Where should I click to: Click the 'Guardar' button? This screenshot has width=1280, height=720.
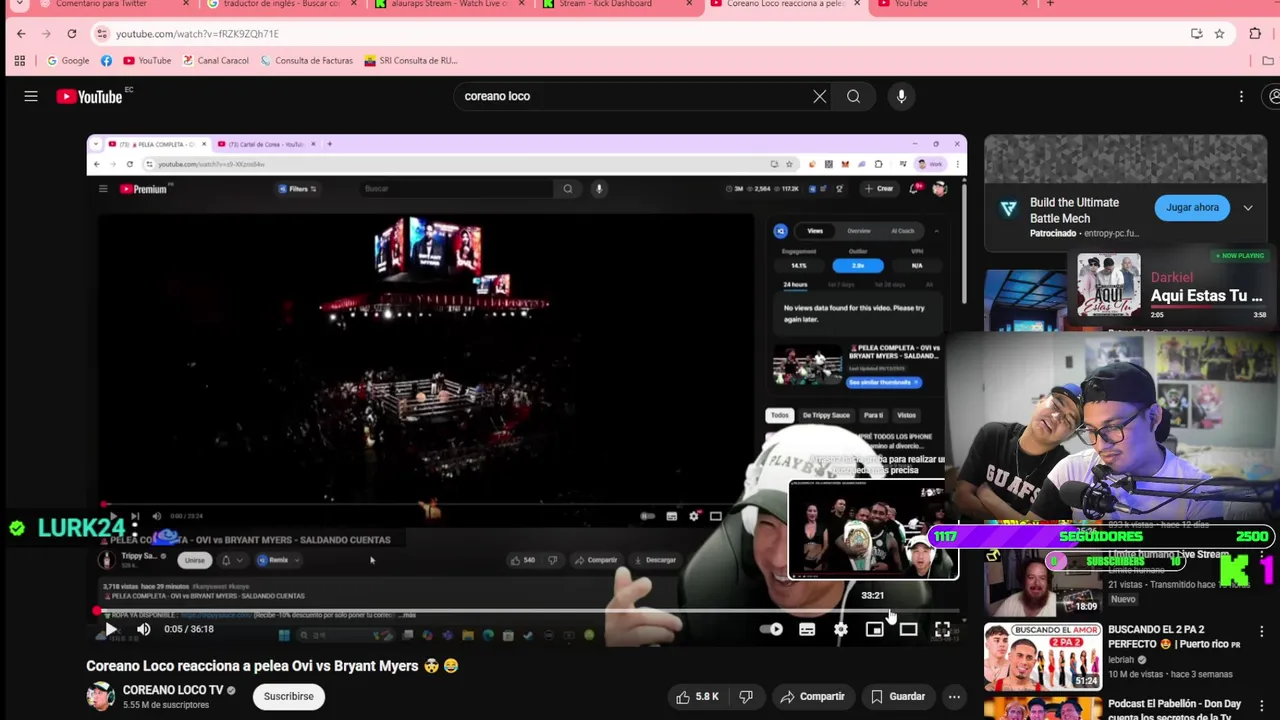pyautogui.click(x=897, y=697)
